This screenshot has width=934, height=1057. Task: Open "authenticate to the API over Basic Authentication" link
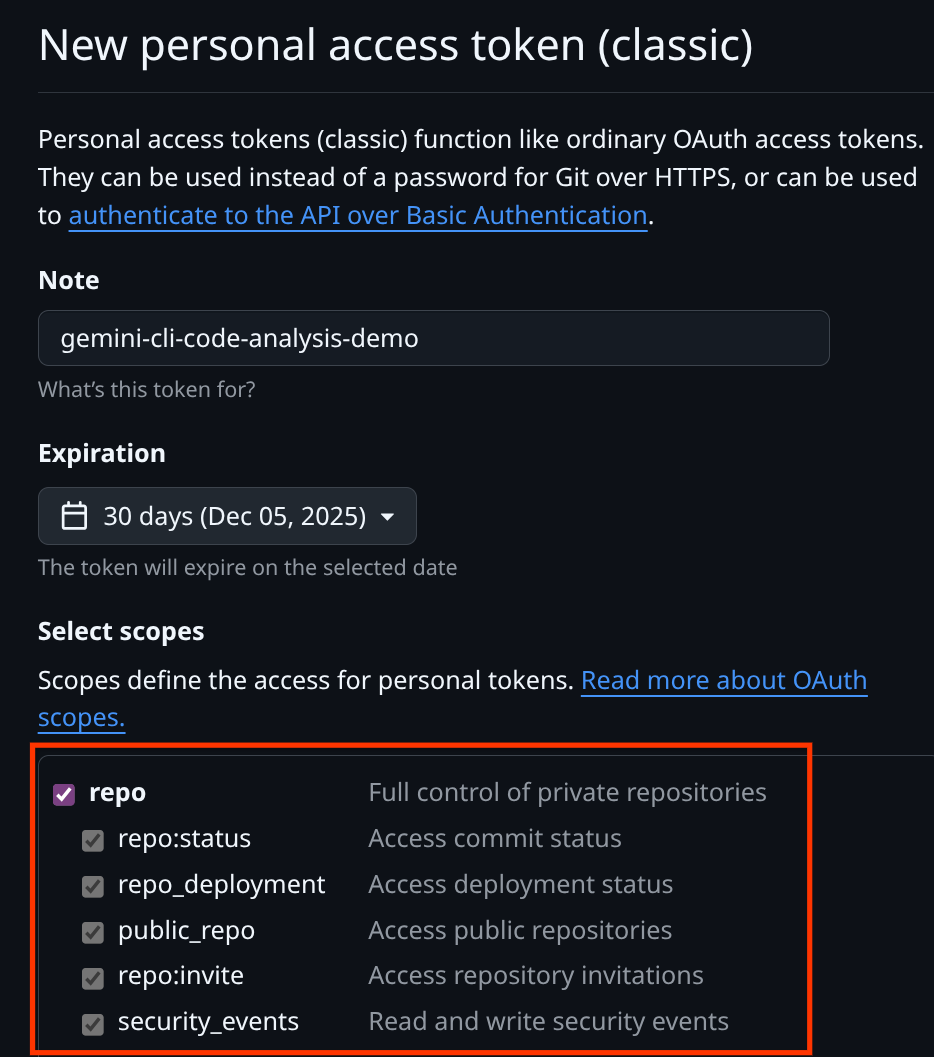point(357,215)
